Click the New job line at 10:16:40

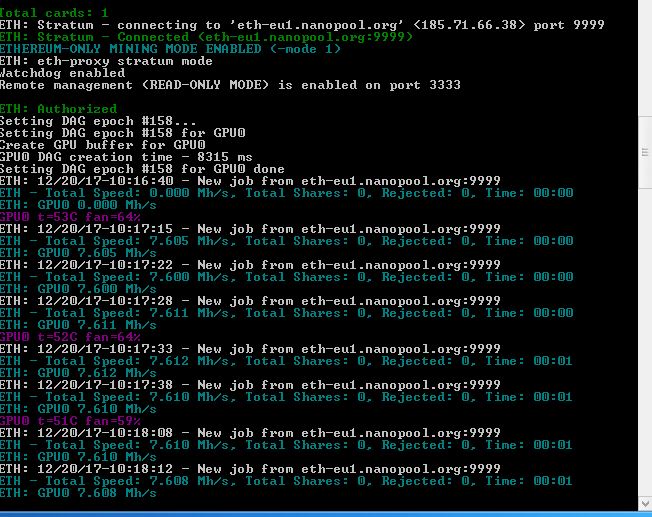coord(250,181)
